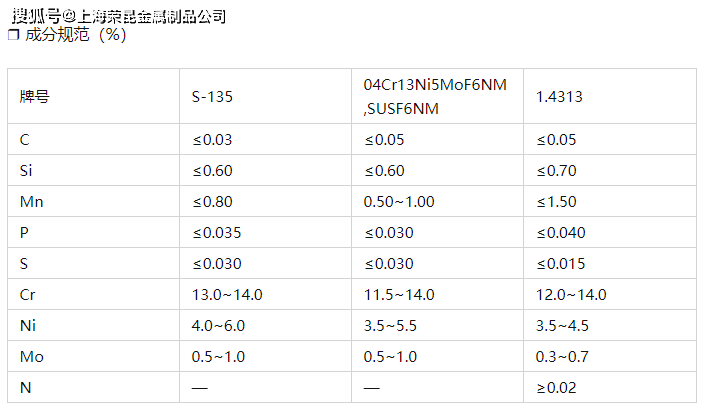Click the 4.0~6.0 nickel range
The height and width of the screenshot is (415, 704).
click(218, 326)
